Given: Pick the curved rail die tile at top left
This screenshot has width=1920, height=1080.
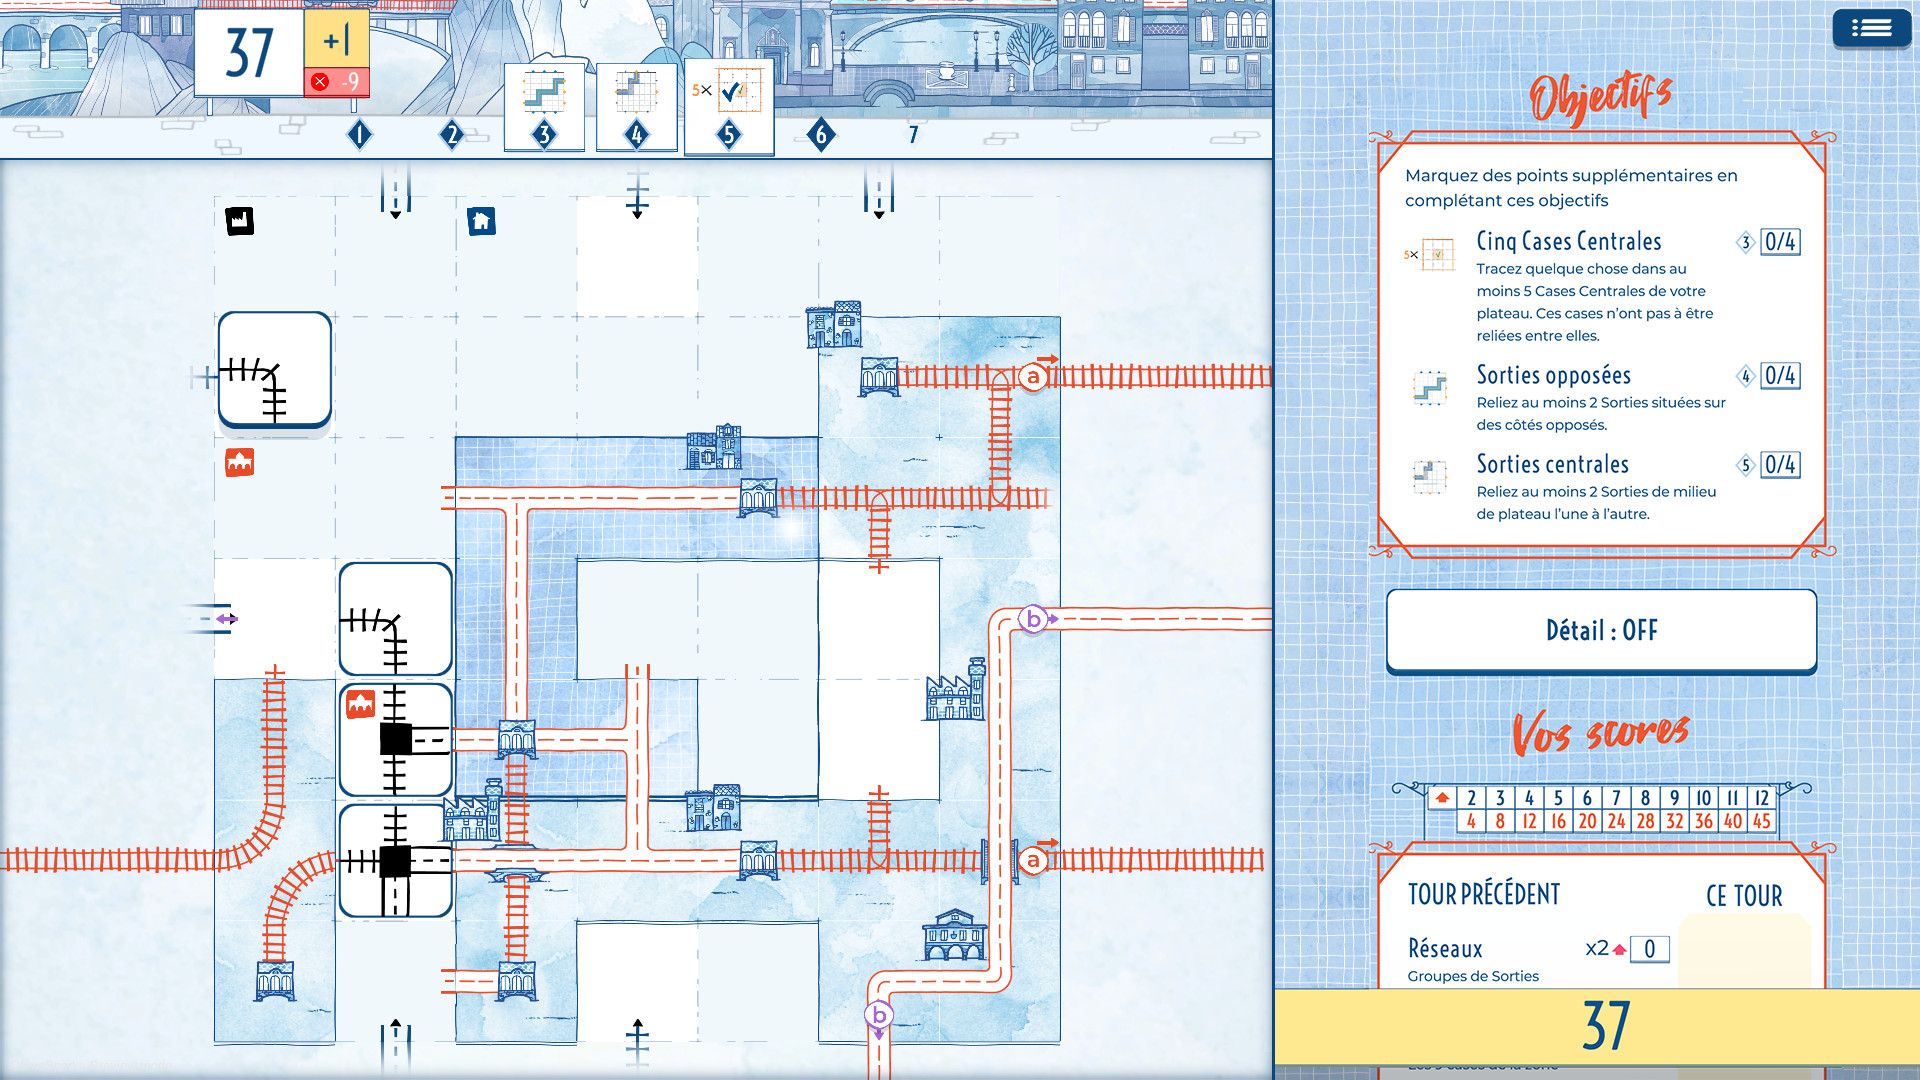Looking at the screenshot, I should point(275,370).
